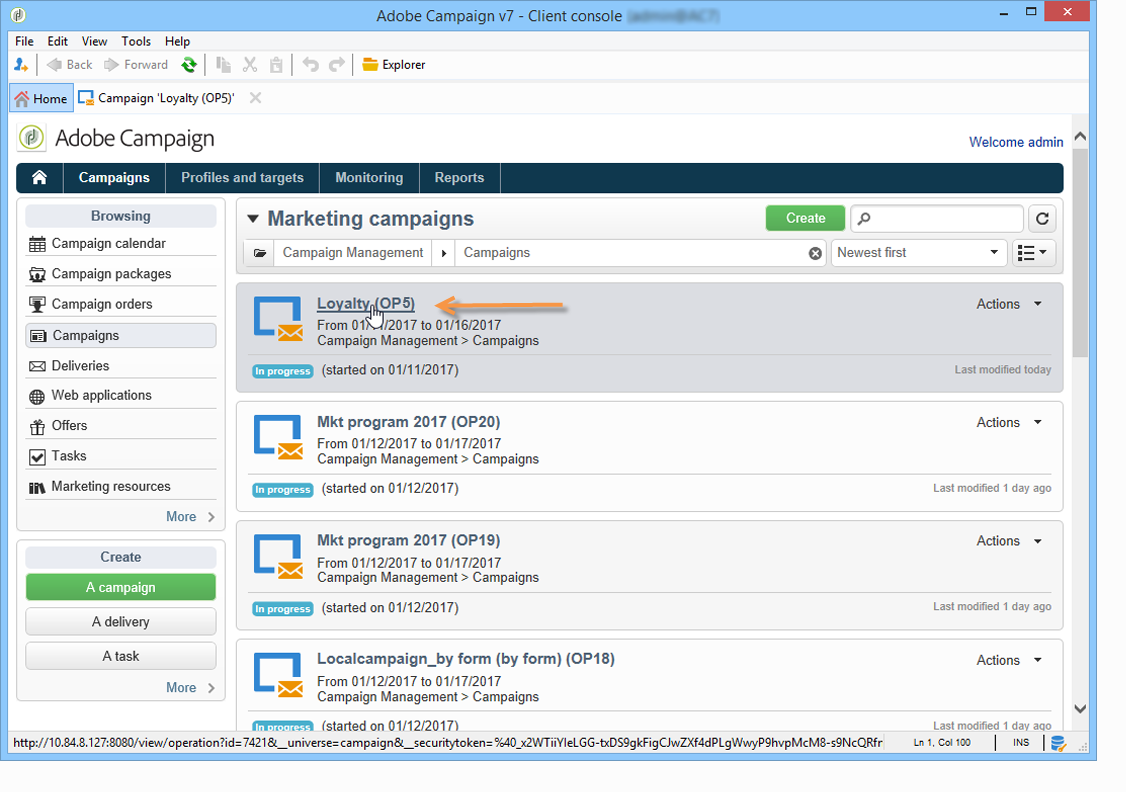The height and width of the screenshot is (792, 1126).
Task: Click the A delivery button
Action: [x=121, y=622]
